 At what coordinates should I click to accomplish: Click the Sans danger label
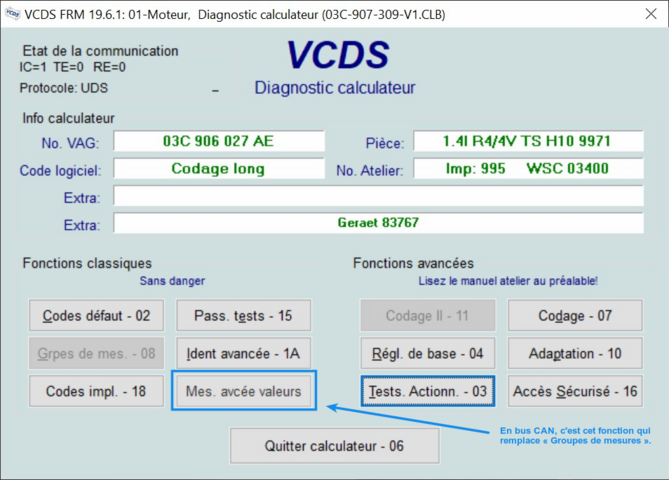tap(172, 281)
